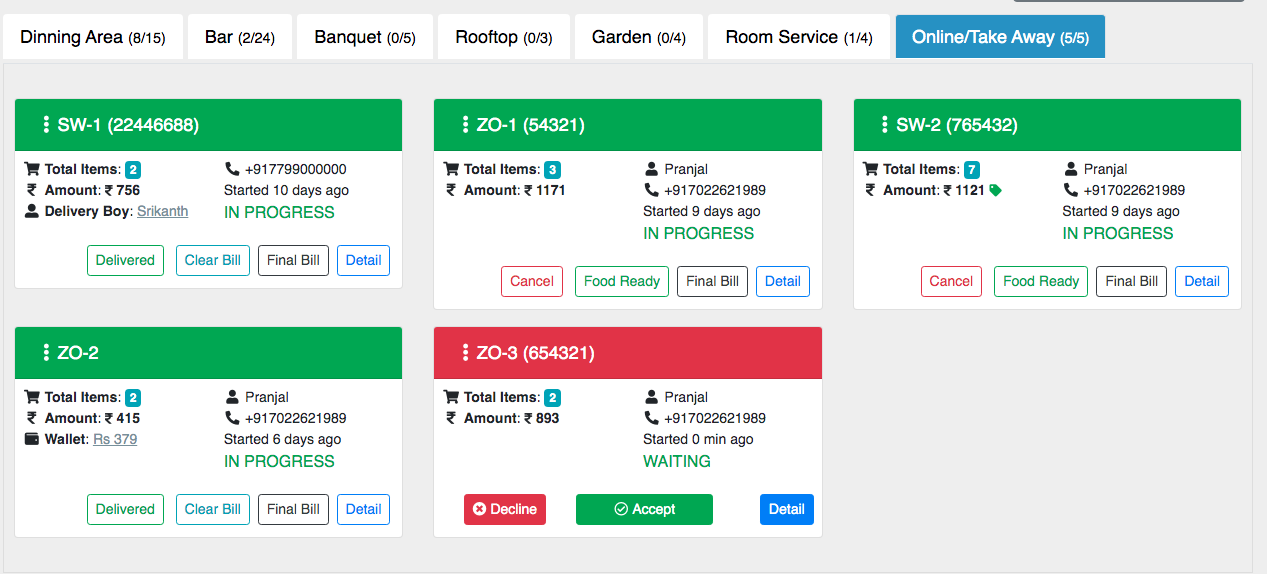
Task: Open the three-dot menu on SW-2 card
Action: point(884,125)
